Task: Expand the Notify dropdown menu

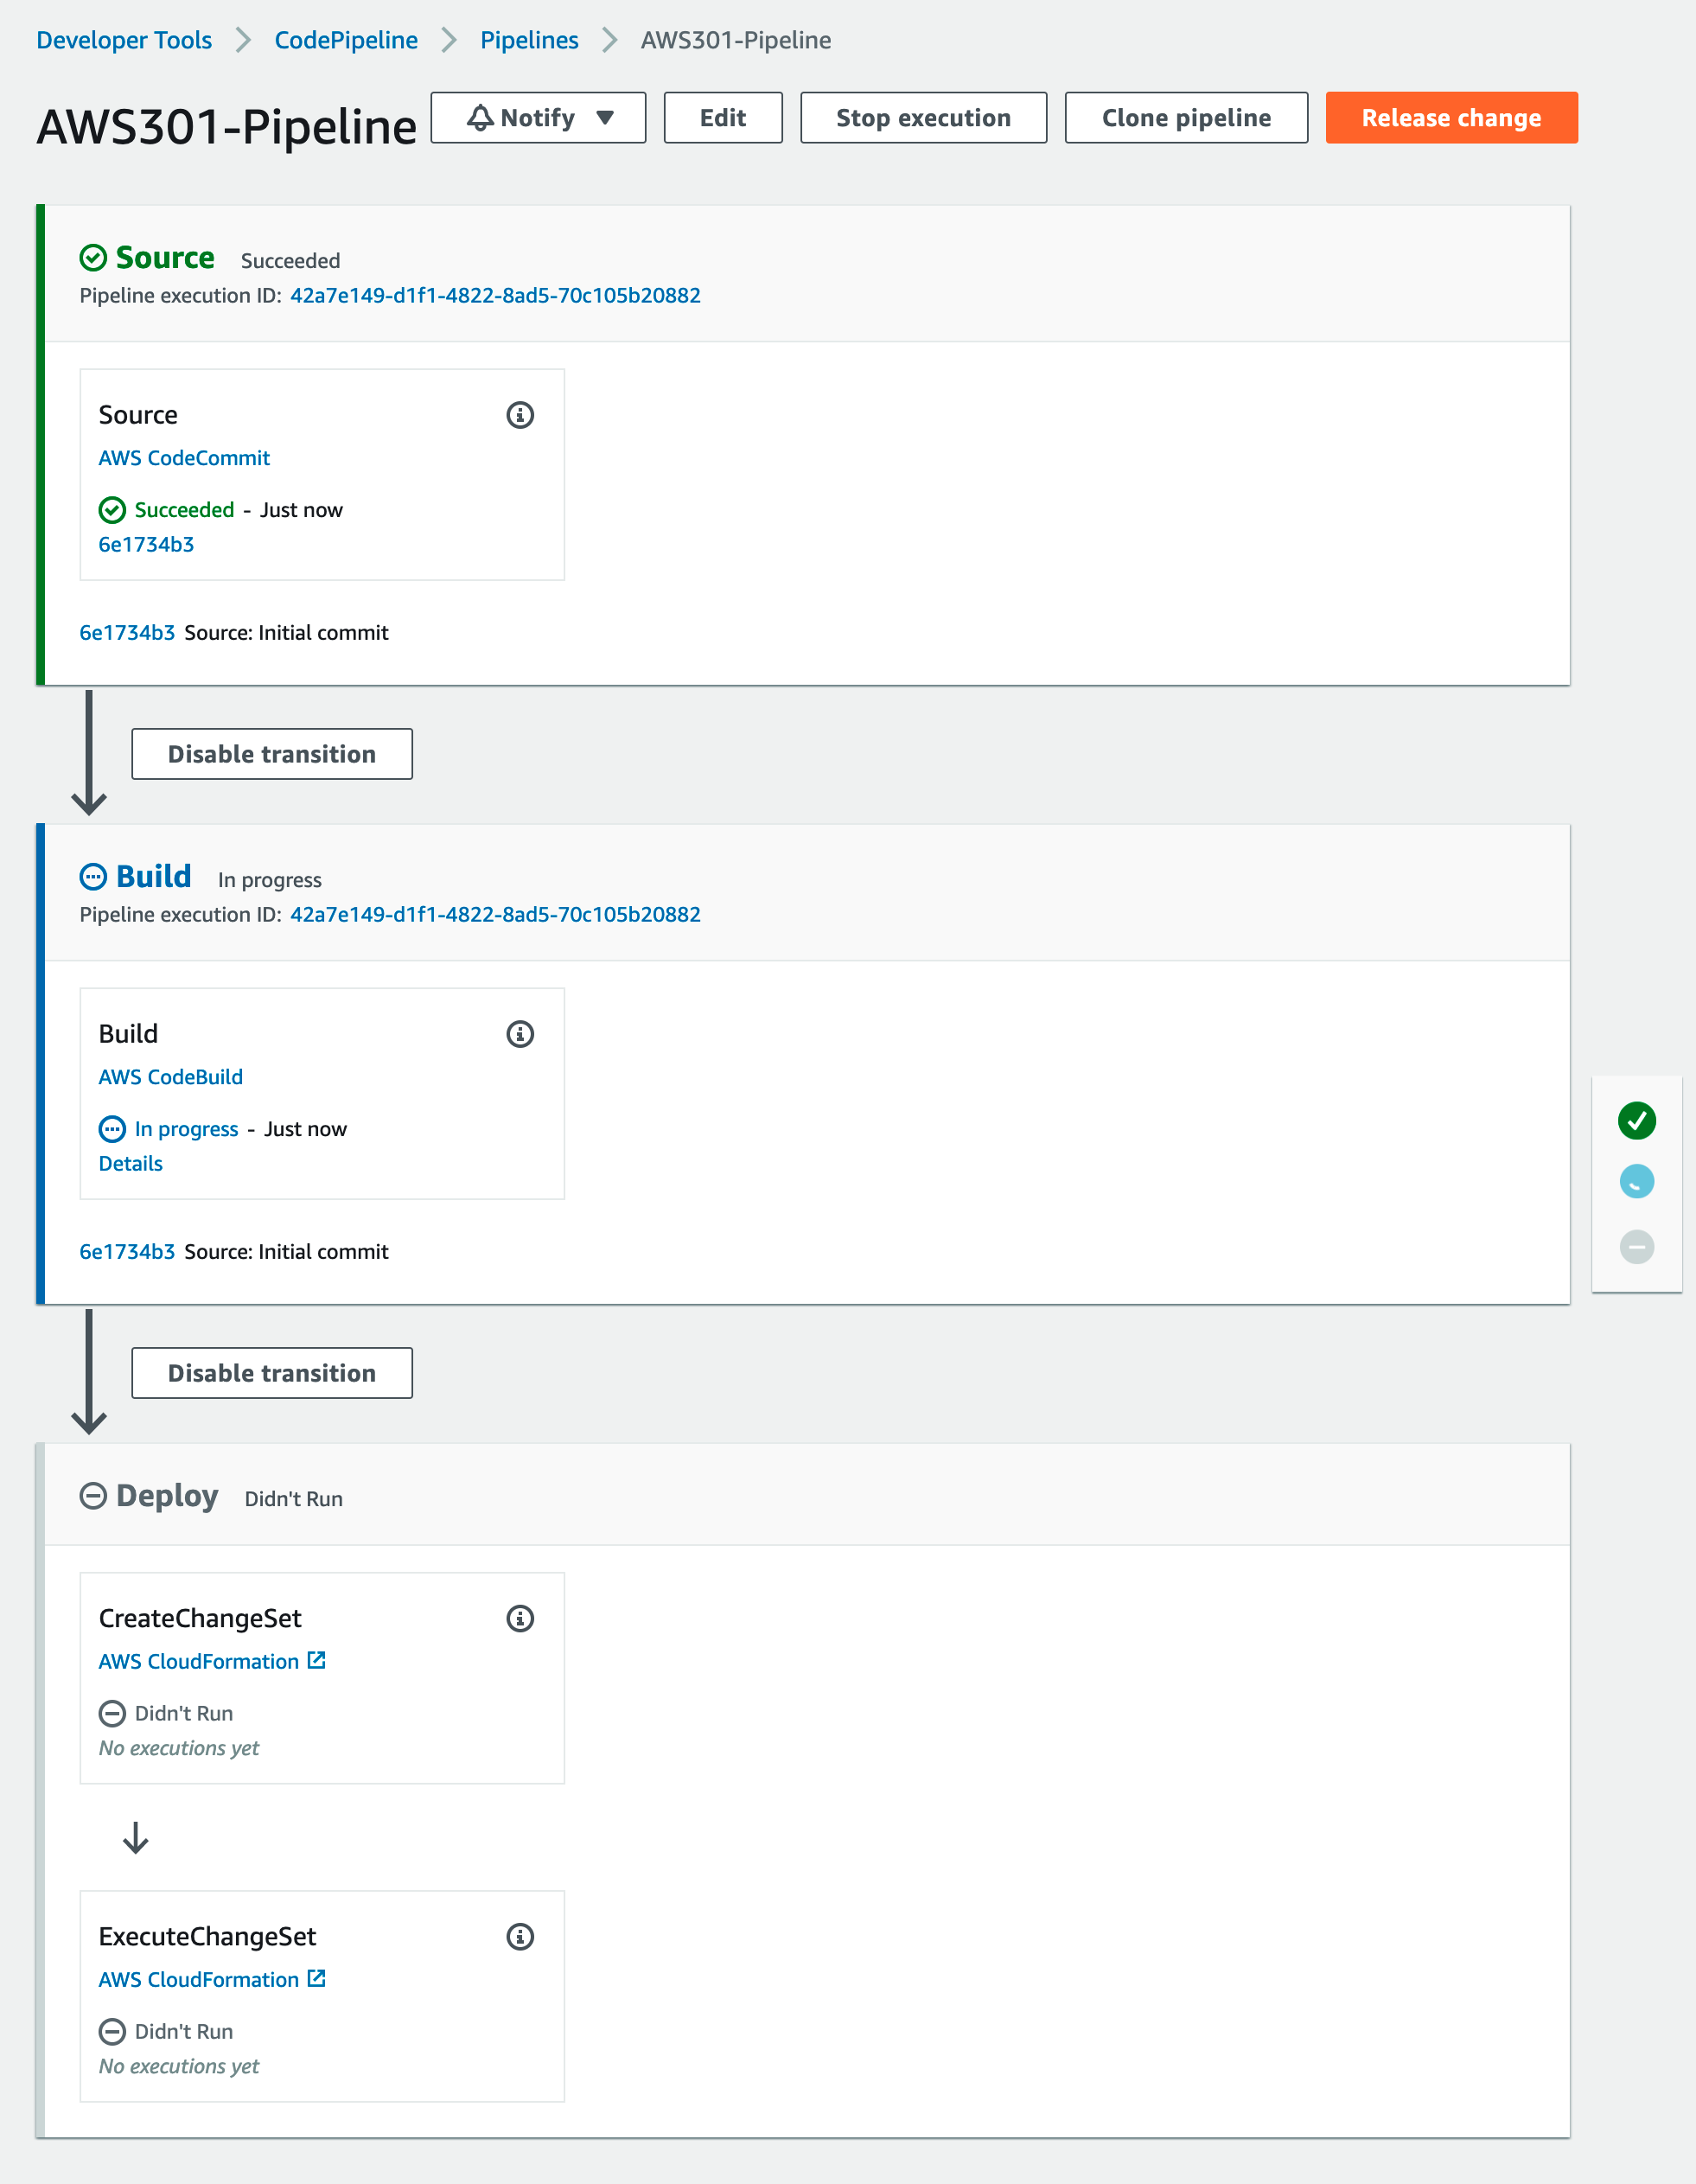Action: pos(538,118)
